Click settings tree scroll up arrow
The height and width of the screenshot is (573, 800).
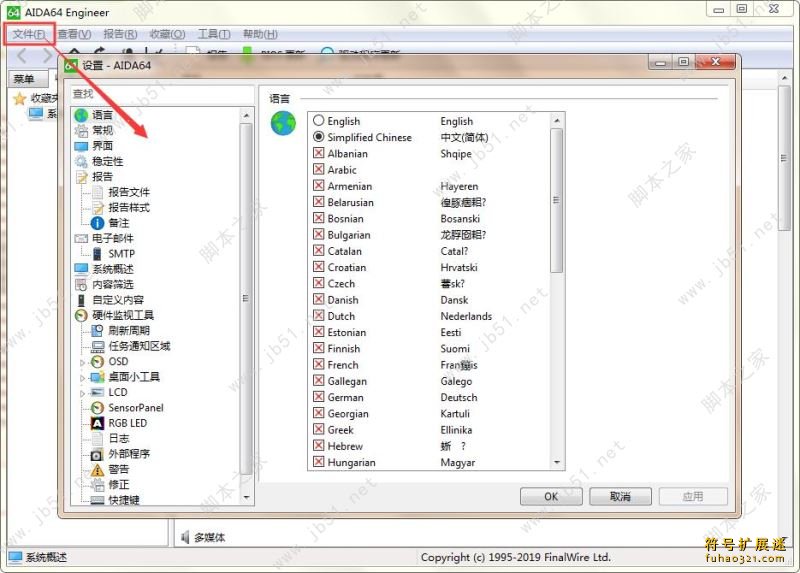[x=246, y=116]
